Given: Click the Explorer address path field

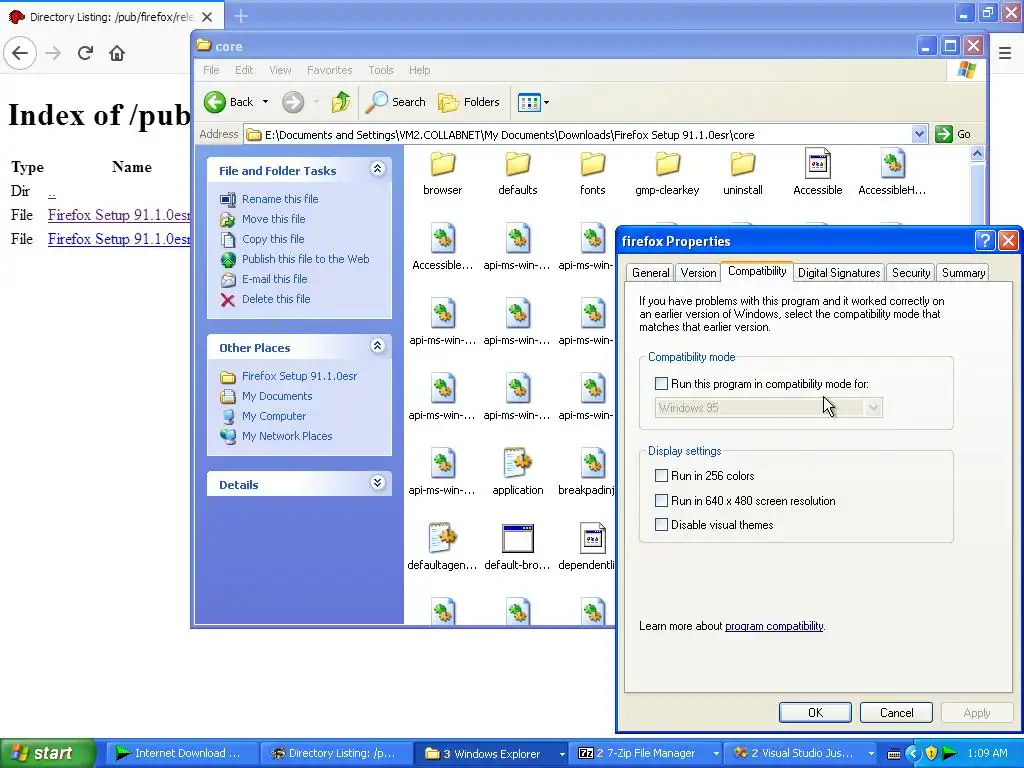Looking at the screenshot, I should pyautogui.click(x=586, y=135).
